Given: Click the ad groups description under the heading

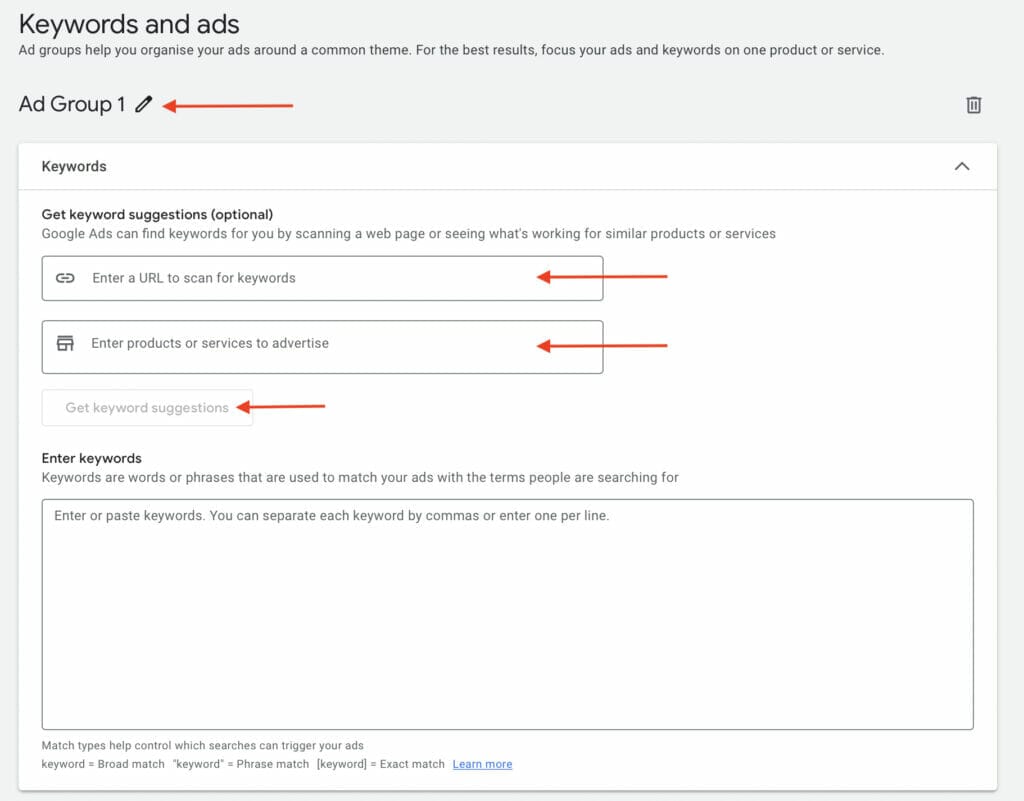Looking at the screenshot, I should point(450,50).
